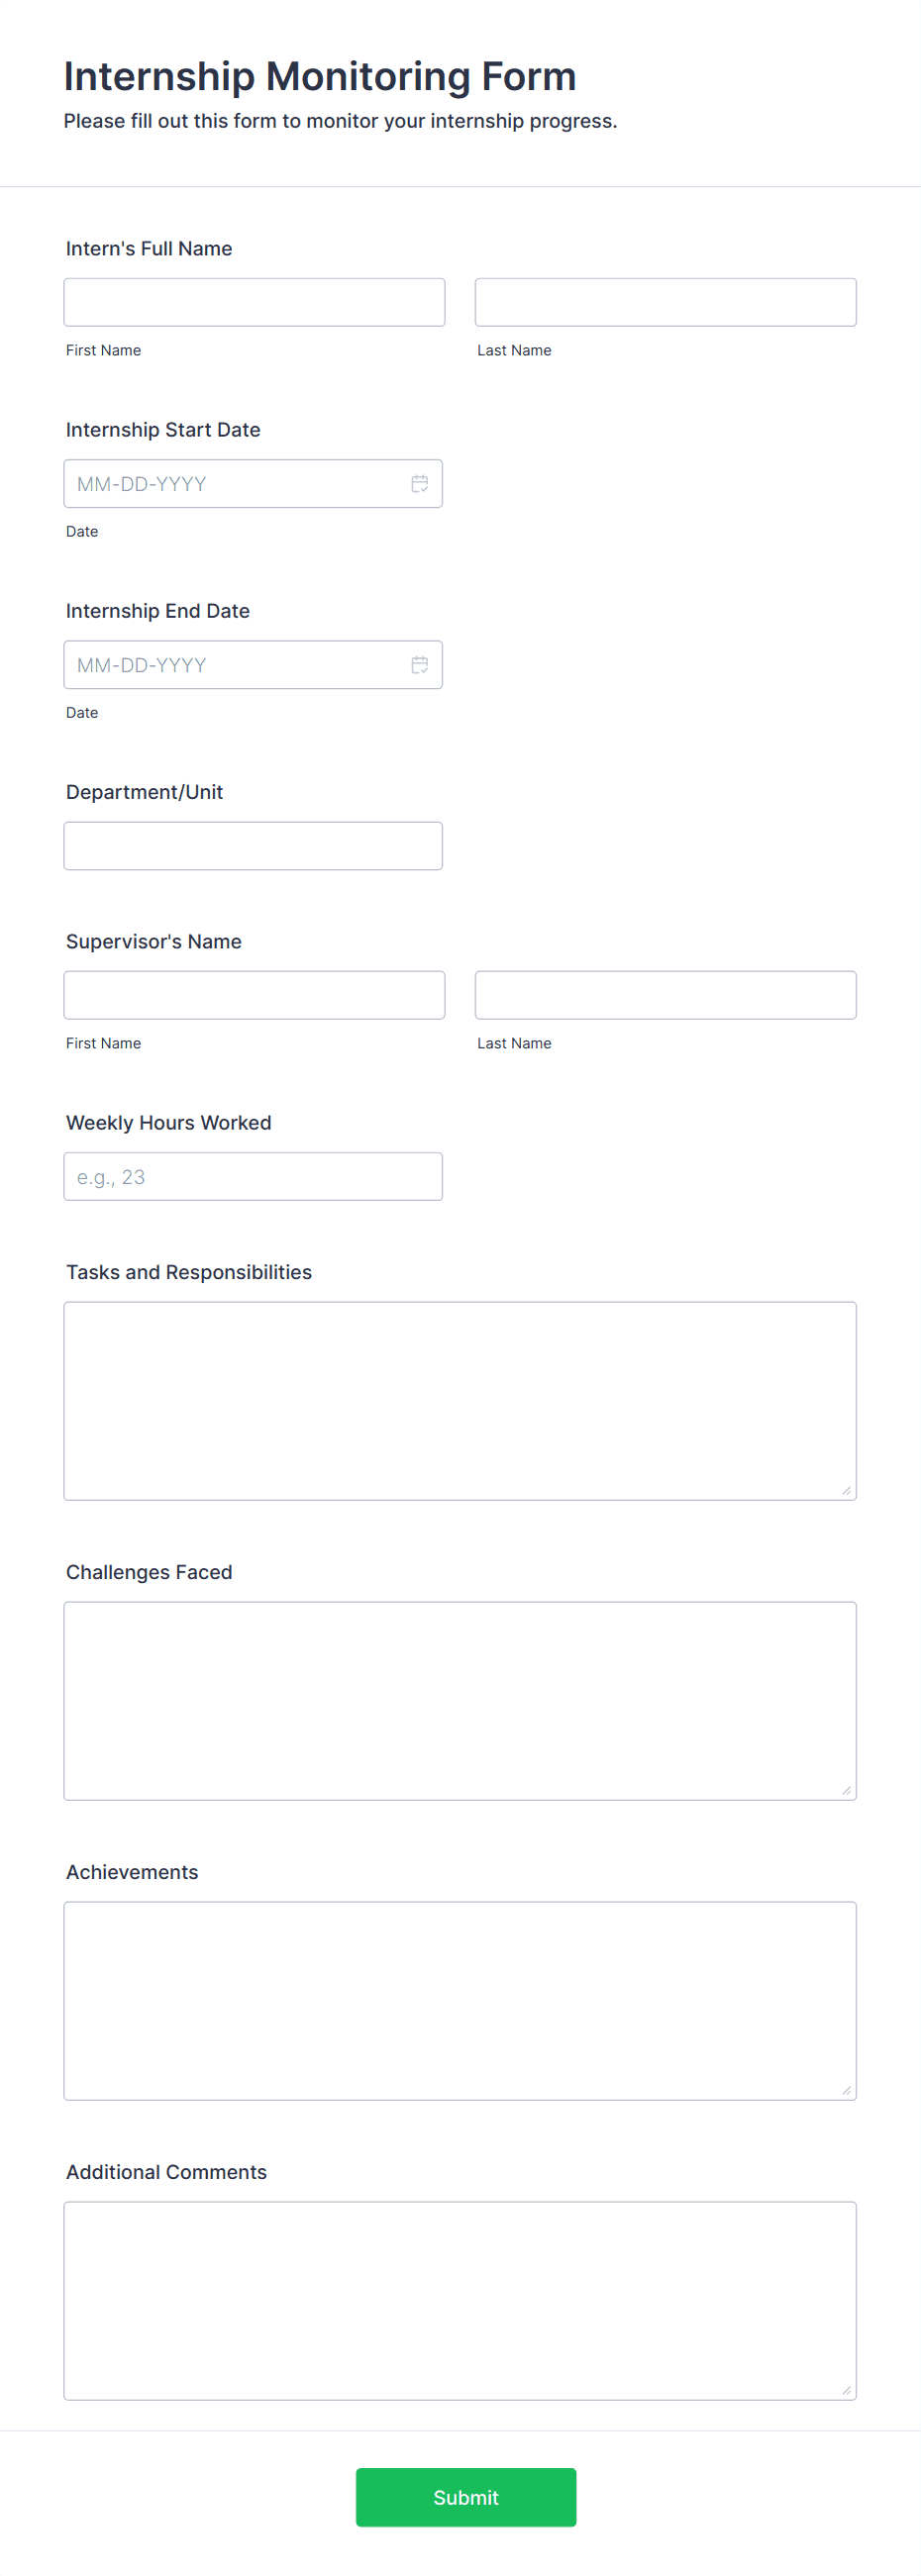The width and height of the screenshot is (921, 2576).
Task: Grab resize handle of Tasks and Responsibilities box
Action: click(x=846, y=1490)
